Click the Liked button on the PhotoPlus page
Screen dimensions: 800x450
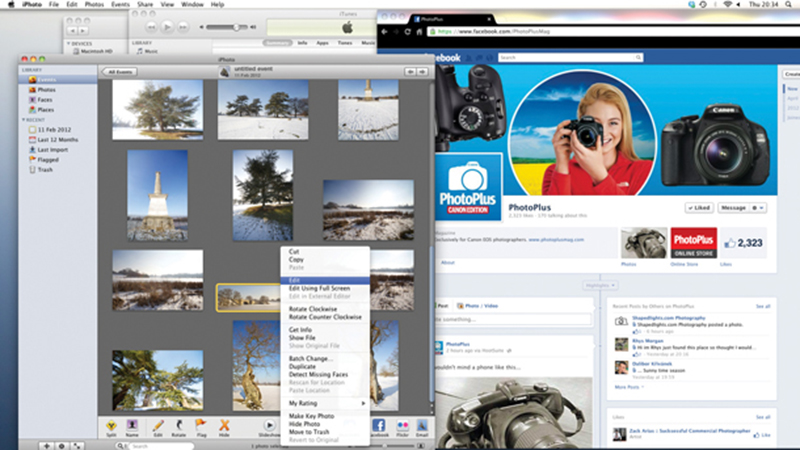tap(699, 208)
